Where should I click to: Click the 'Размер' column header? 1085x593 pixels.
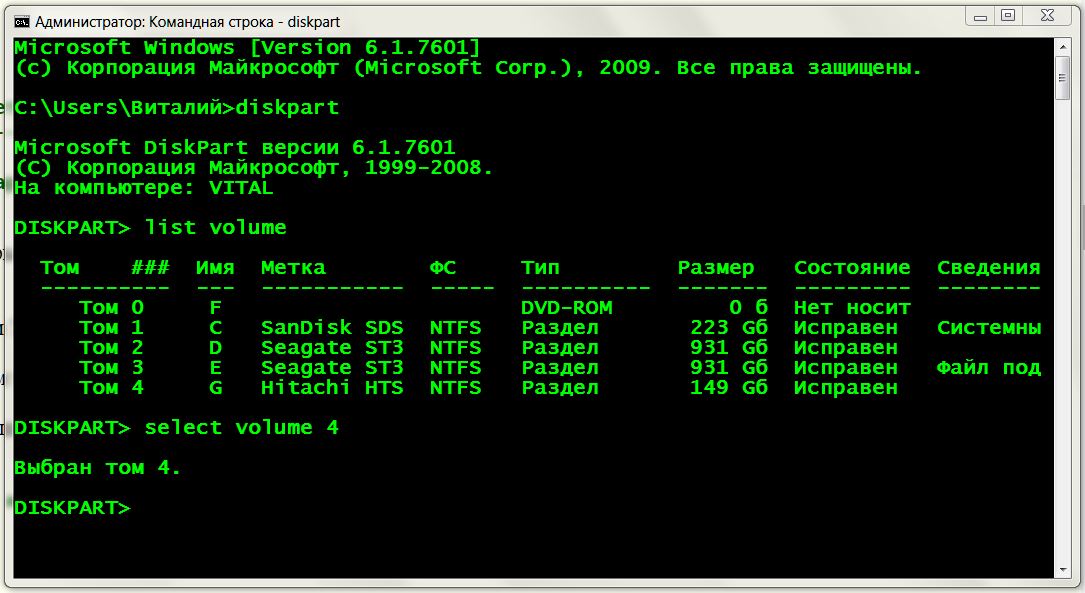[x=715, y=268]
